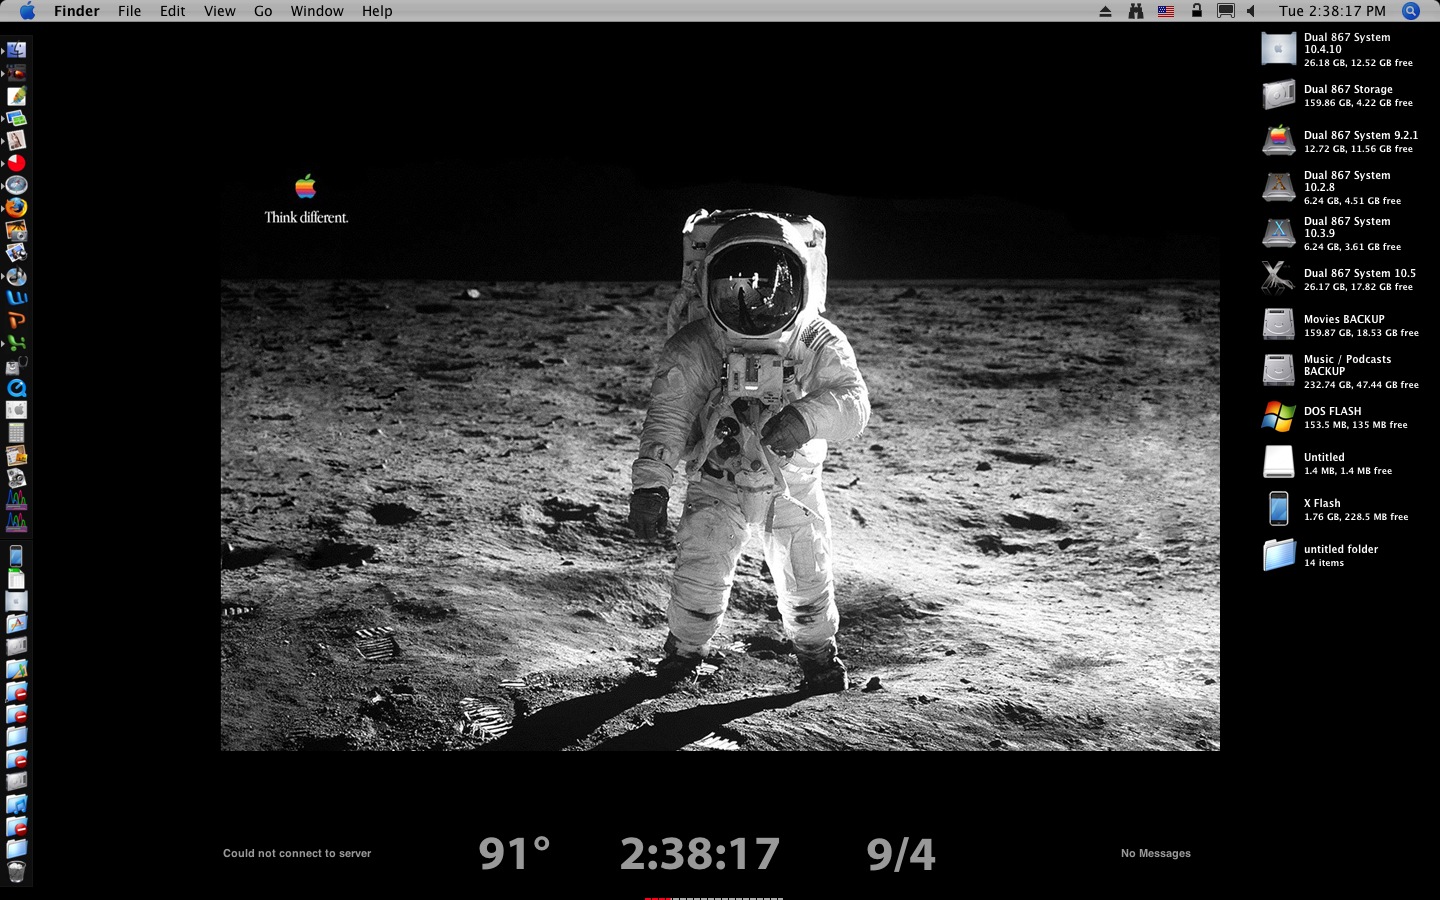Open the Finder menu

tap(77, 11)
